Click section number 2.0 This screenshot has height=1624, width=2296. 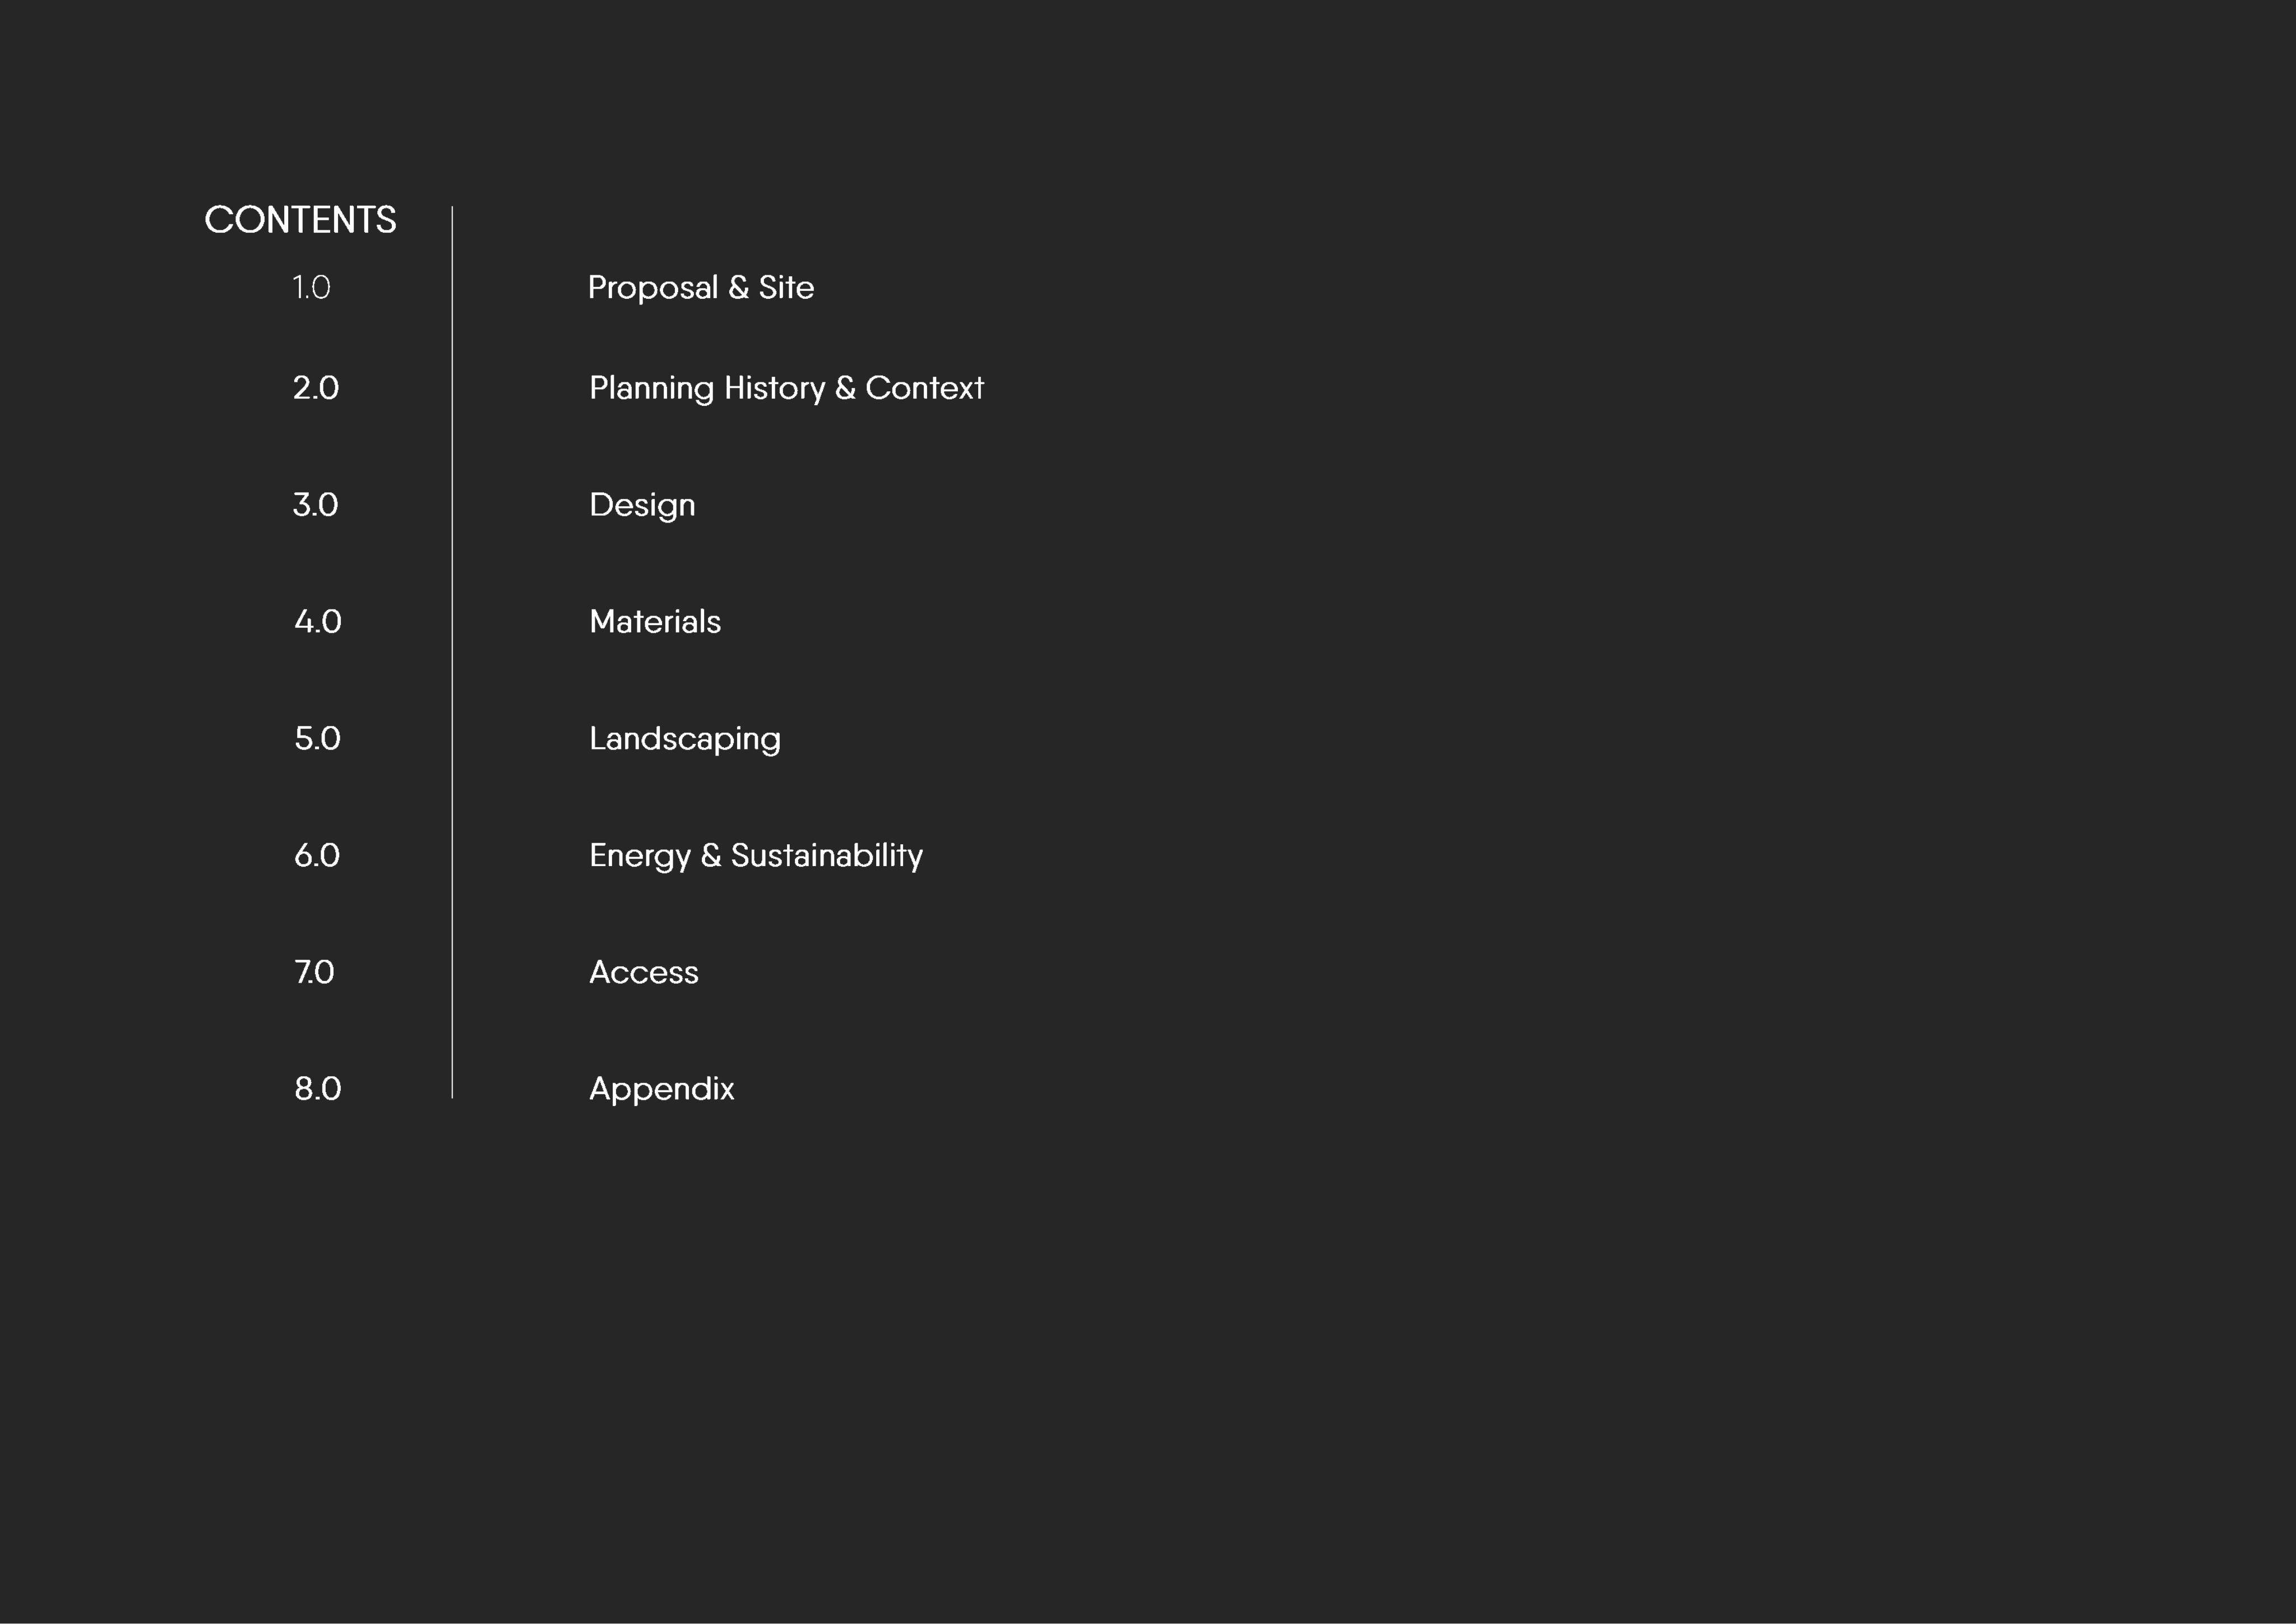point(316,388)
